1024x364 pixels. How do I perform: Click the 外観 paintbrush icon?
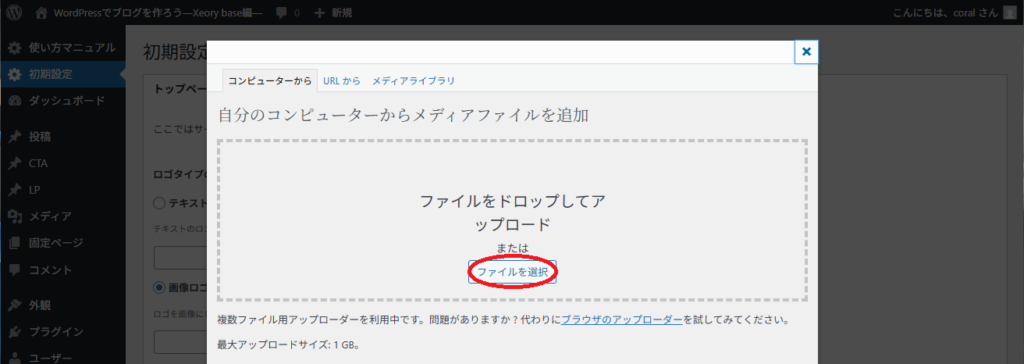[x=14, y=305]
